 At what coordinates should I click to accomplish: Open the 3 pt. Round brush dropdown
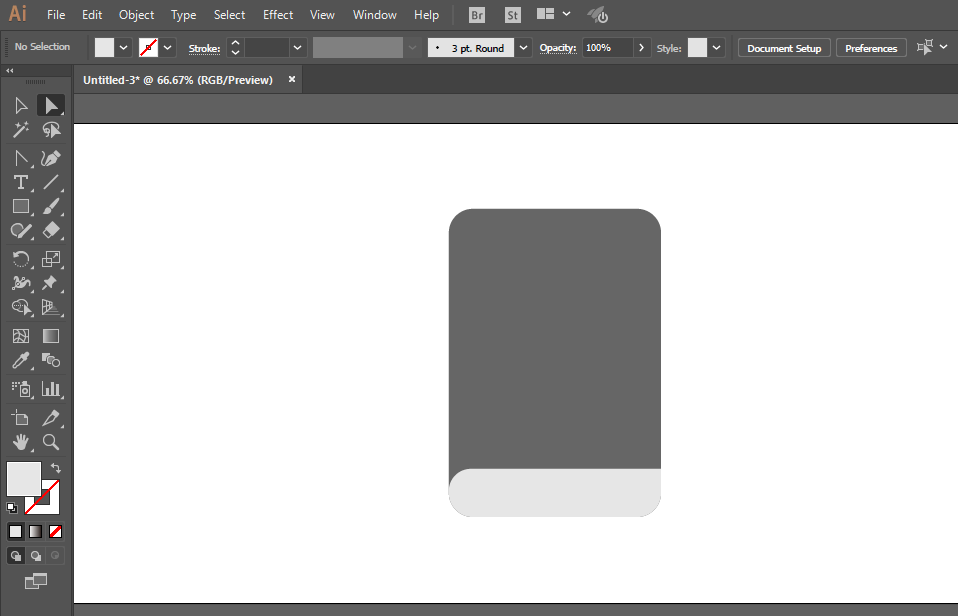[x=524, y=48]
